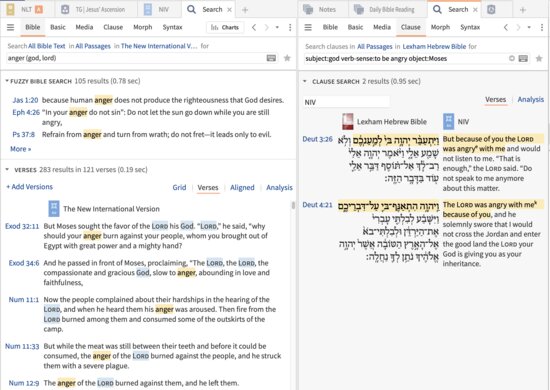Go back in right search history

(506, 27)
